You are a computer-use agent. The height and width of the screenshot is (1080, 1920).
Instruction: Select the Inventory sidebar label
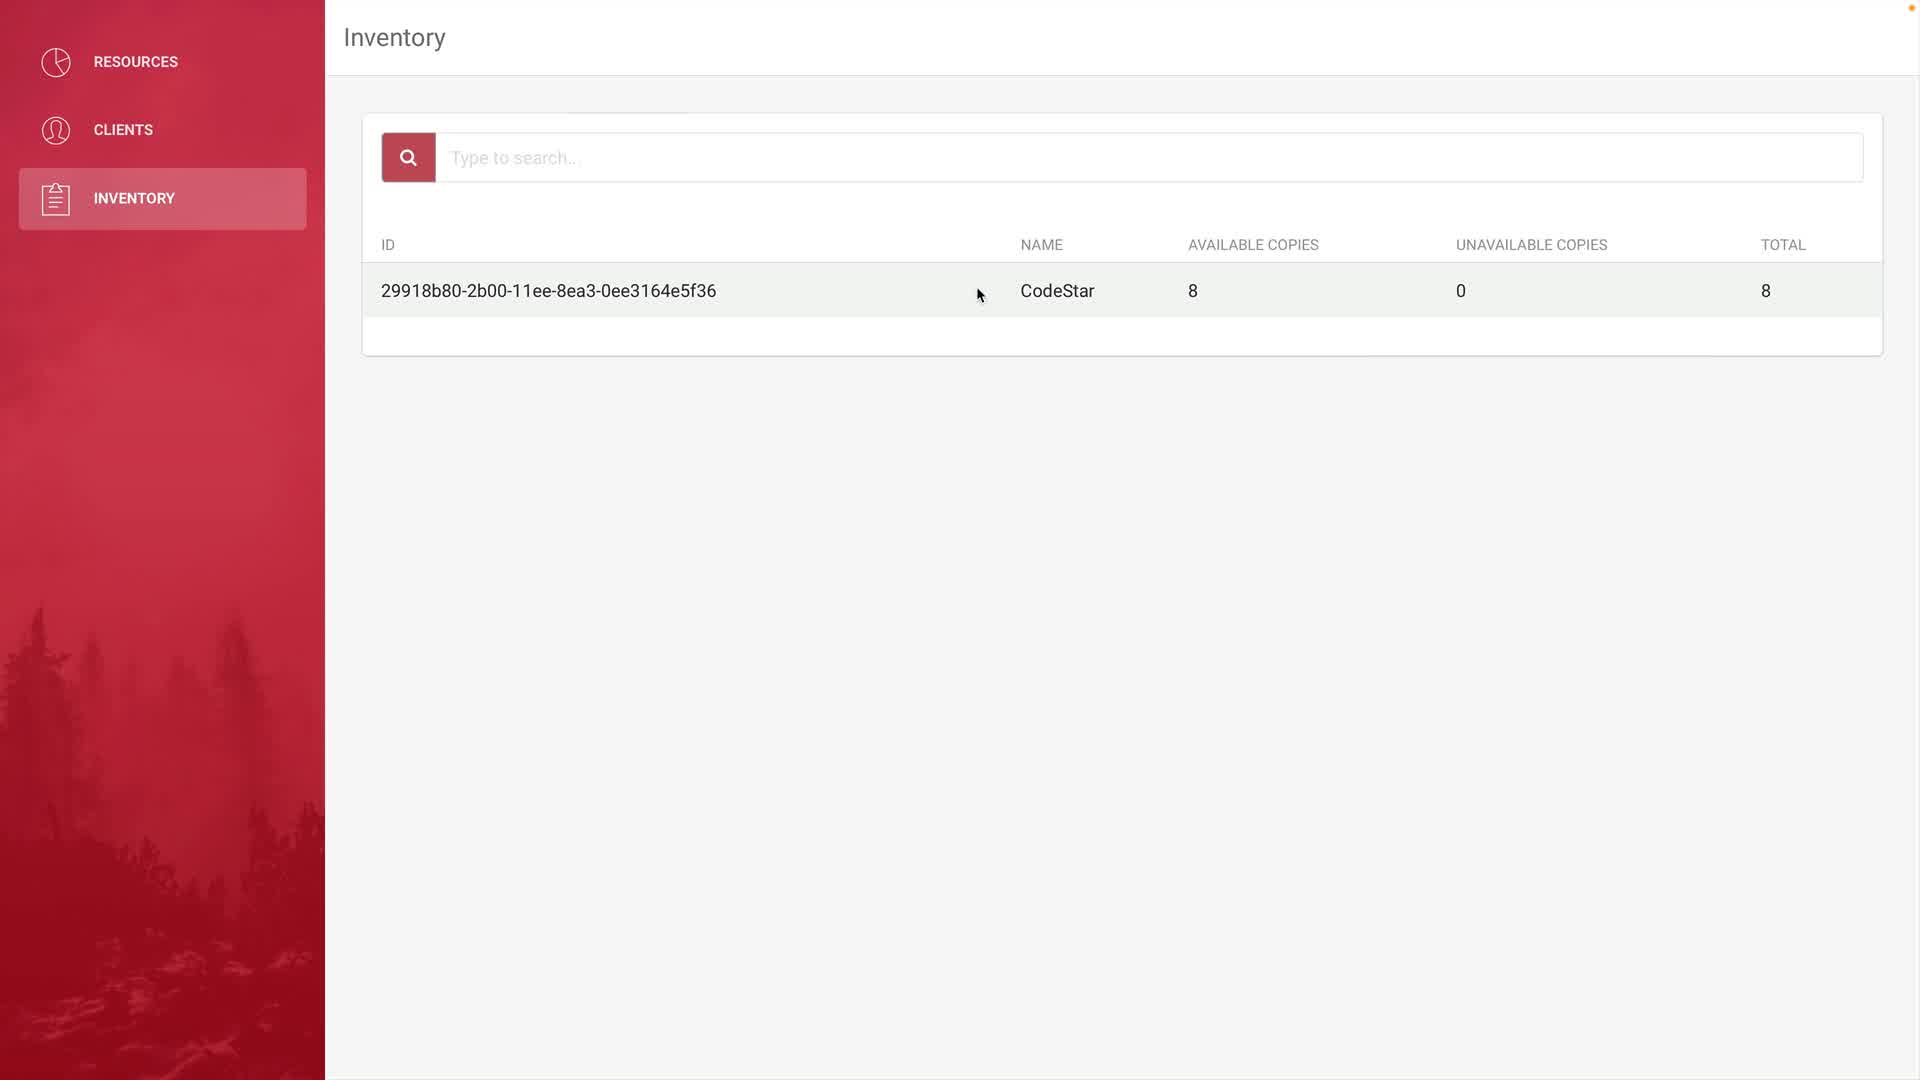134,198
